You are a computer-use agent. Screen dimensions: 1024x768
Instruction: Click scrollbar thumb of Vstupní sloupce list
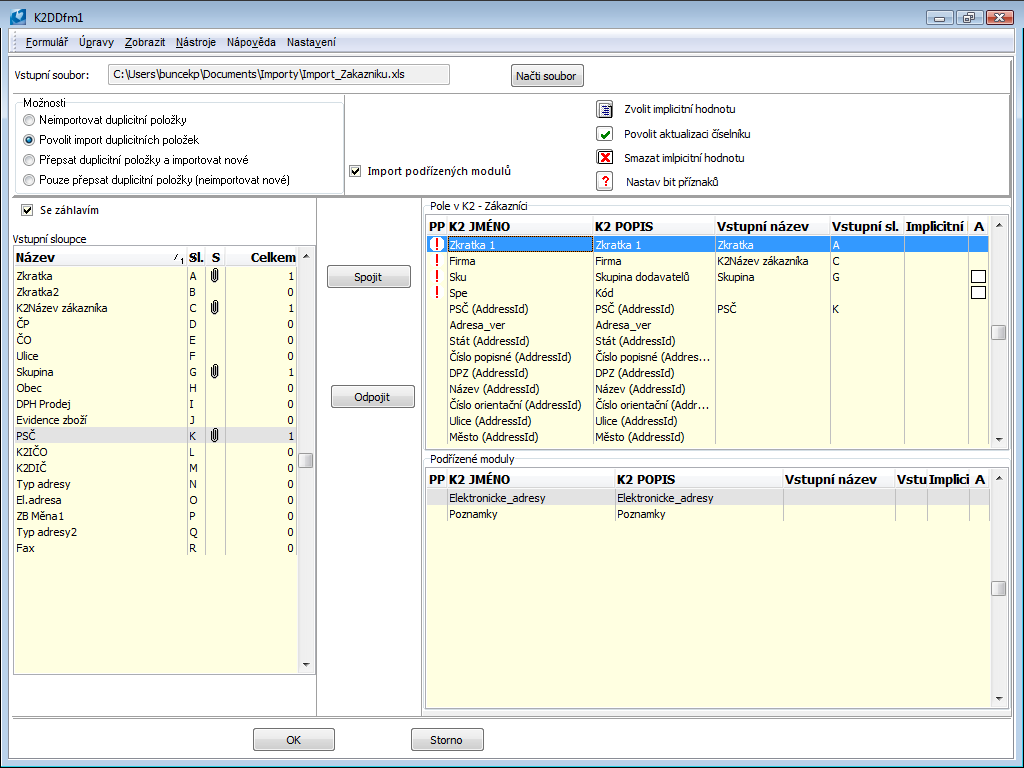[x=306, y=460]
